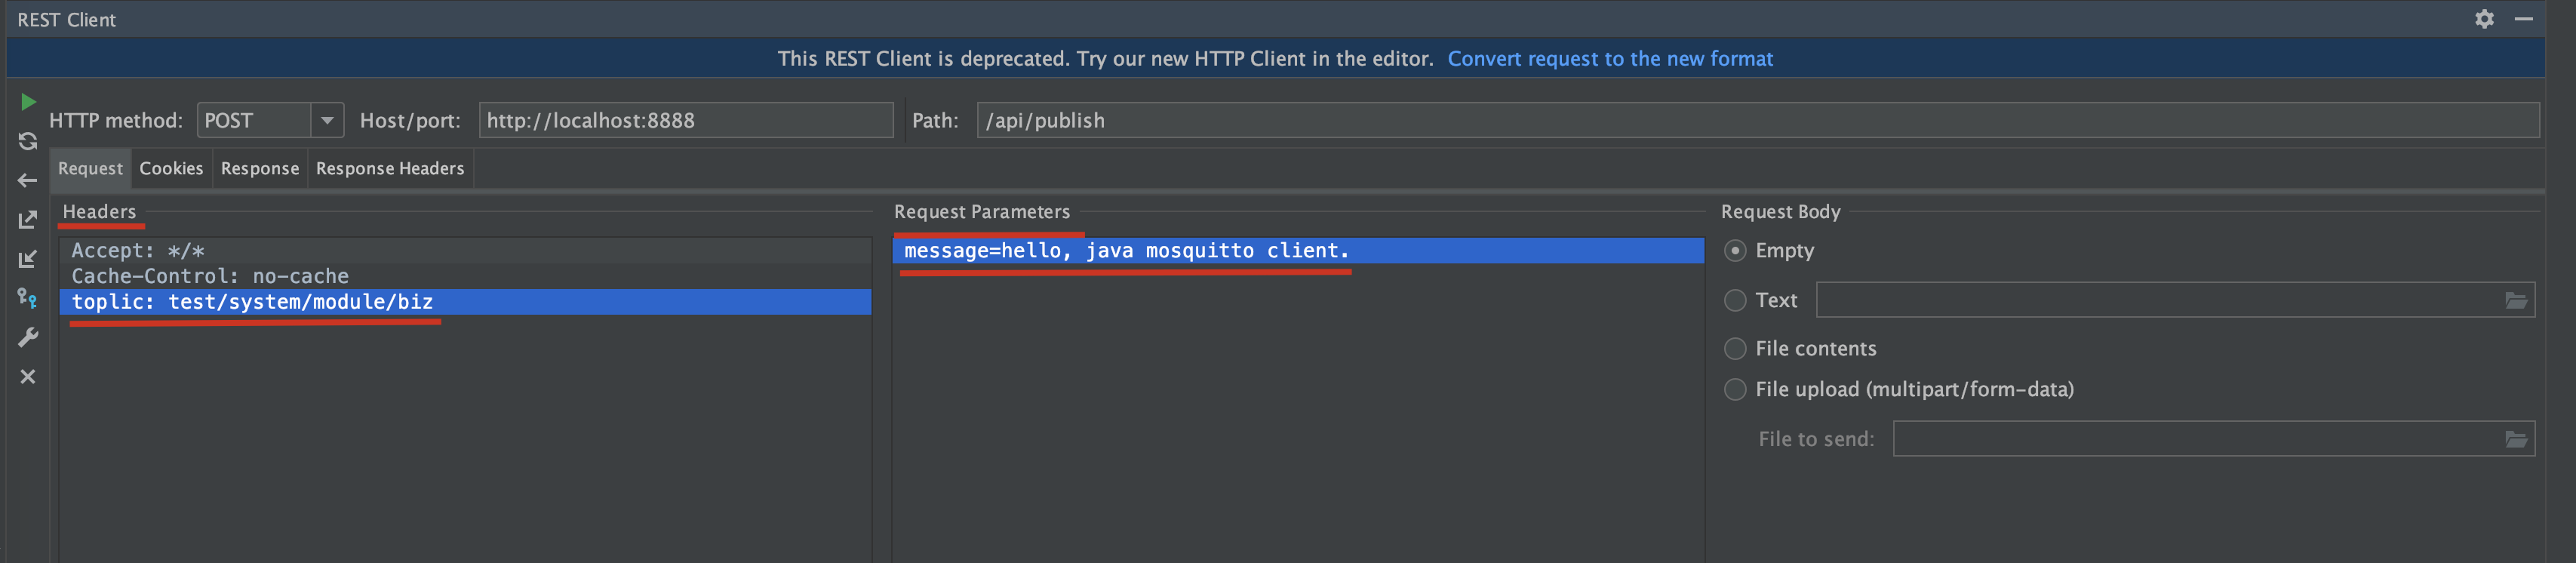2576x563 pixels.
Task: Select the message=hello request parameter row
Action: [x=1298, y=251]
